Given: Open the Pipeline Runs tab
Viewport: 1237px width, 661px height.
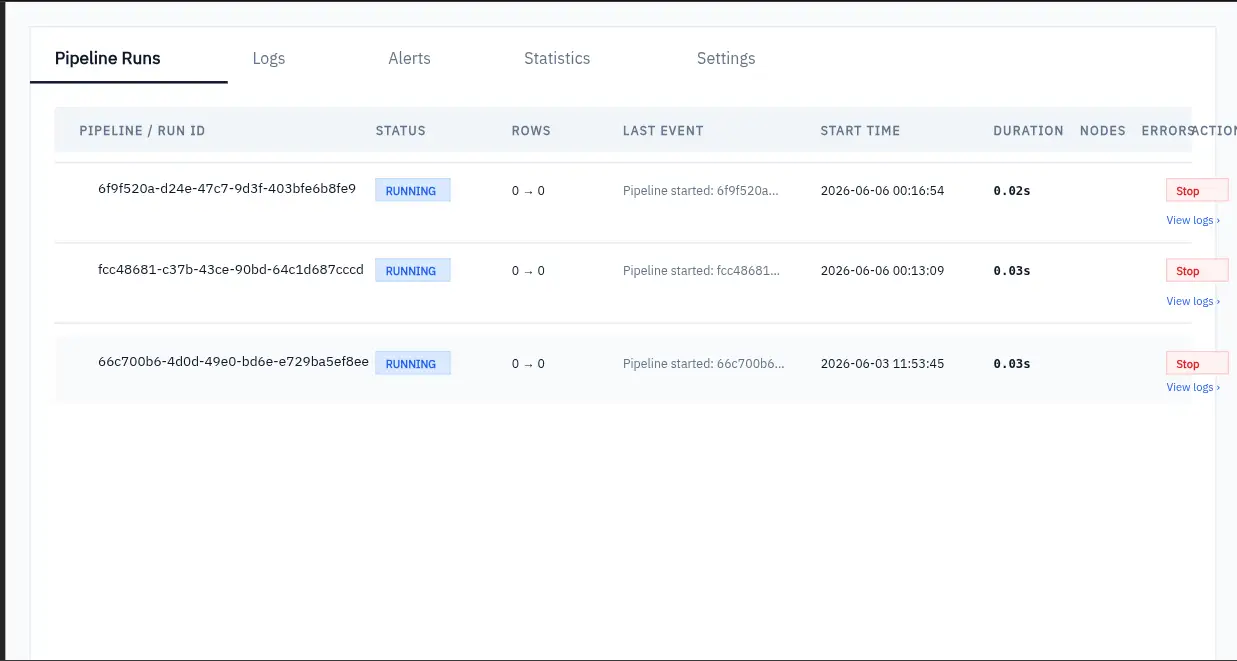Looking at the screenshot, I should click(108, 58).
